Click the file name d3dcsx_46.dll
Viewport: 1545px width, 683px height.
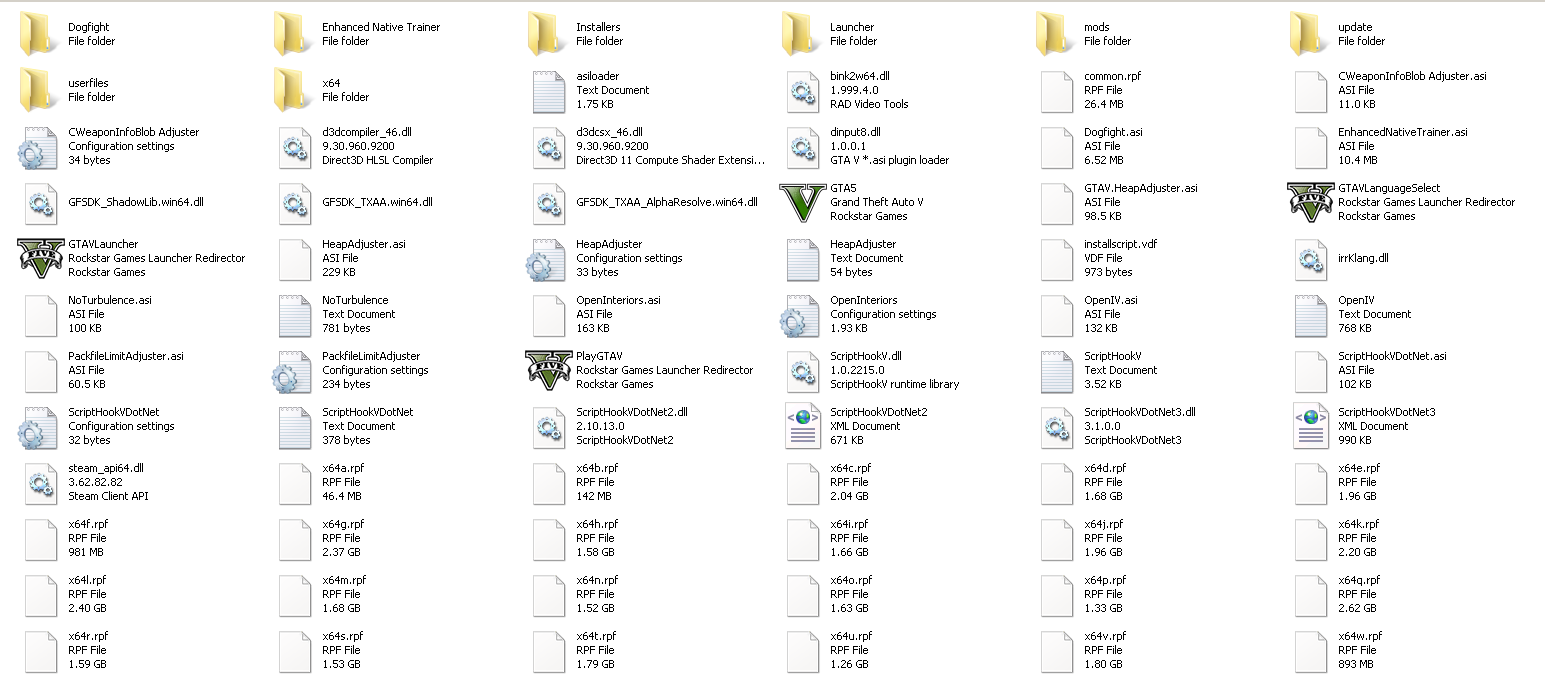[x=609, y=132]
